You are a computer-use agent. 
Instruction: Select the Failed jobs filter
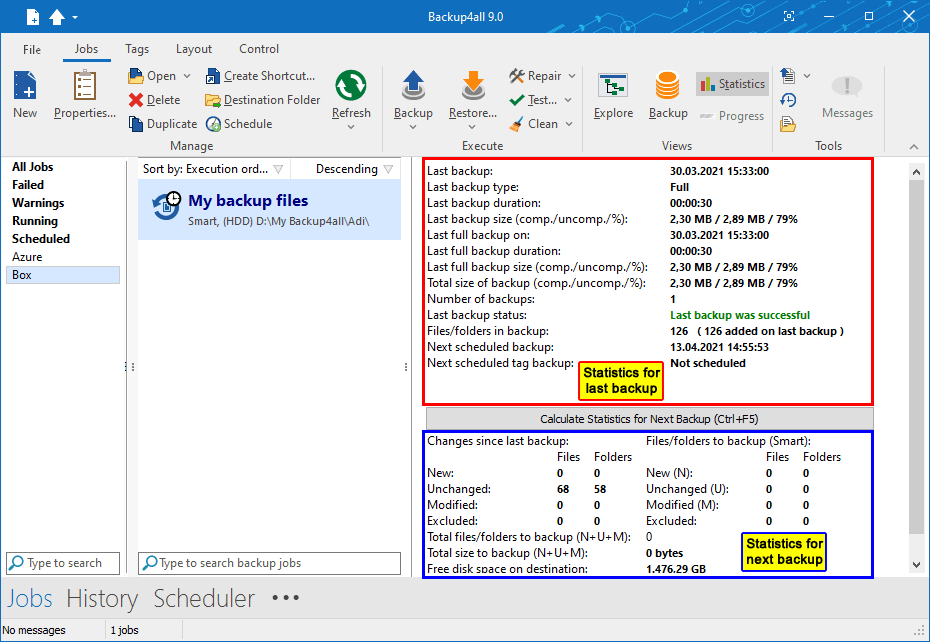click(28, 185)
